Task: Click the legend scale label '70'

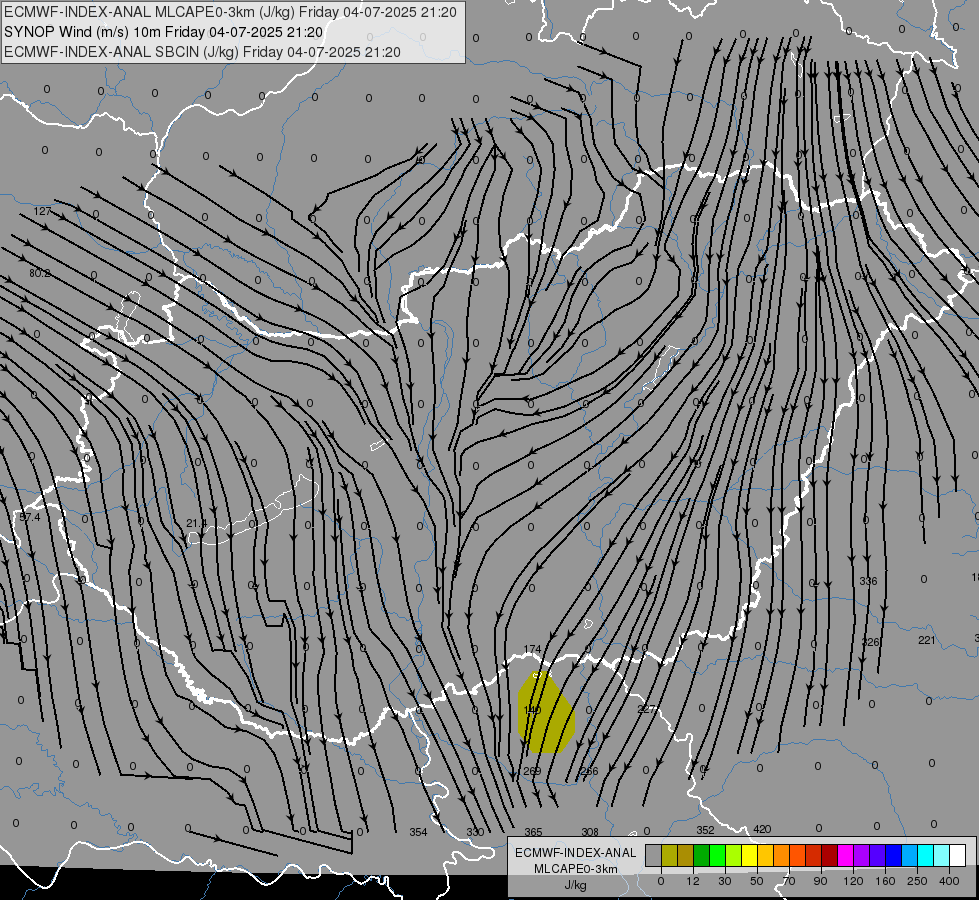Action: 789,881
